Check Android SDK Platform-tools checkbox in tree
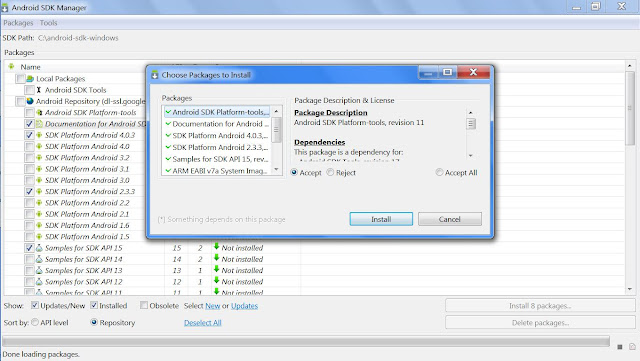Image resolution: width=640 pixels, height=361 pixels. 29,112
